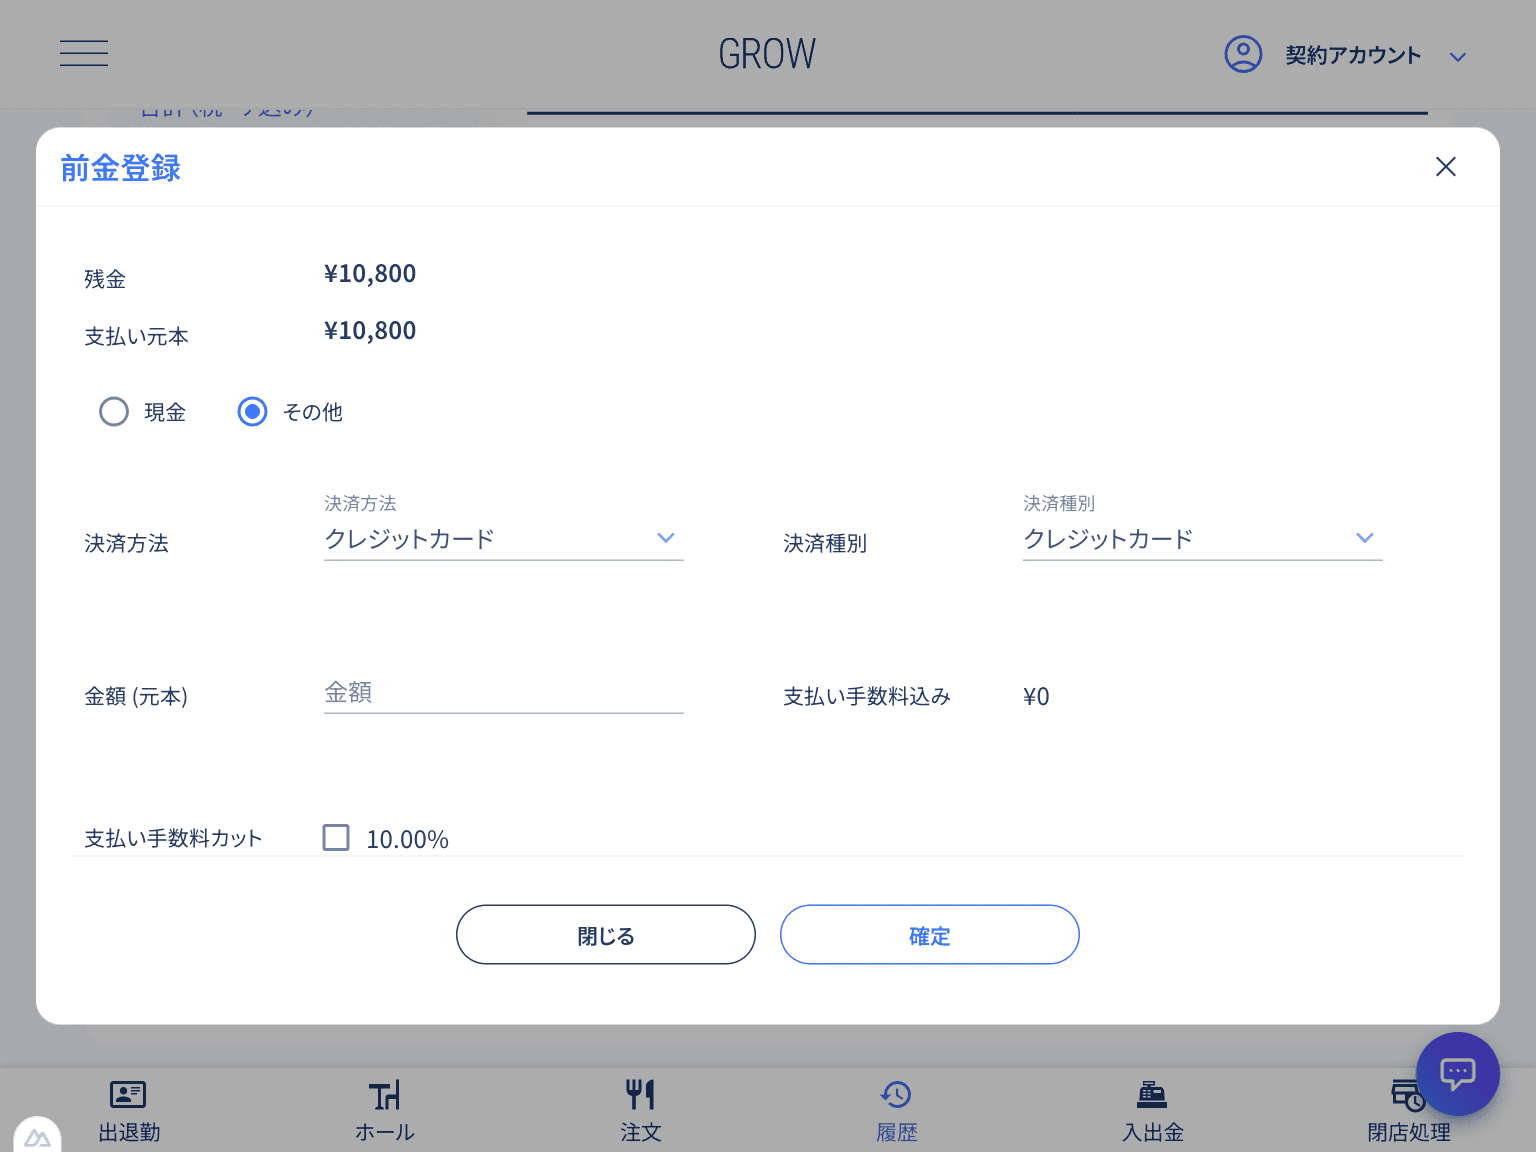Select the 閉店処理 closing process icon
Screen dimensions: 1536x1152
1408,1095
